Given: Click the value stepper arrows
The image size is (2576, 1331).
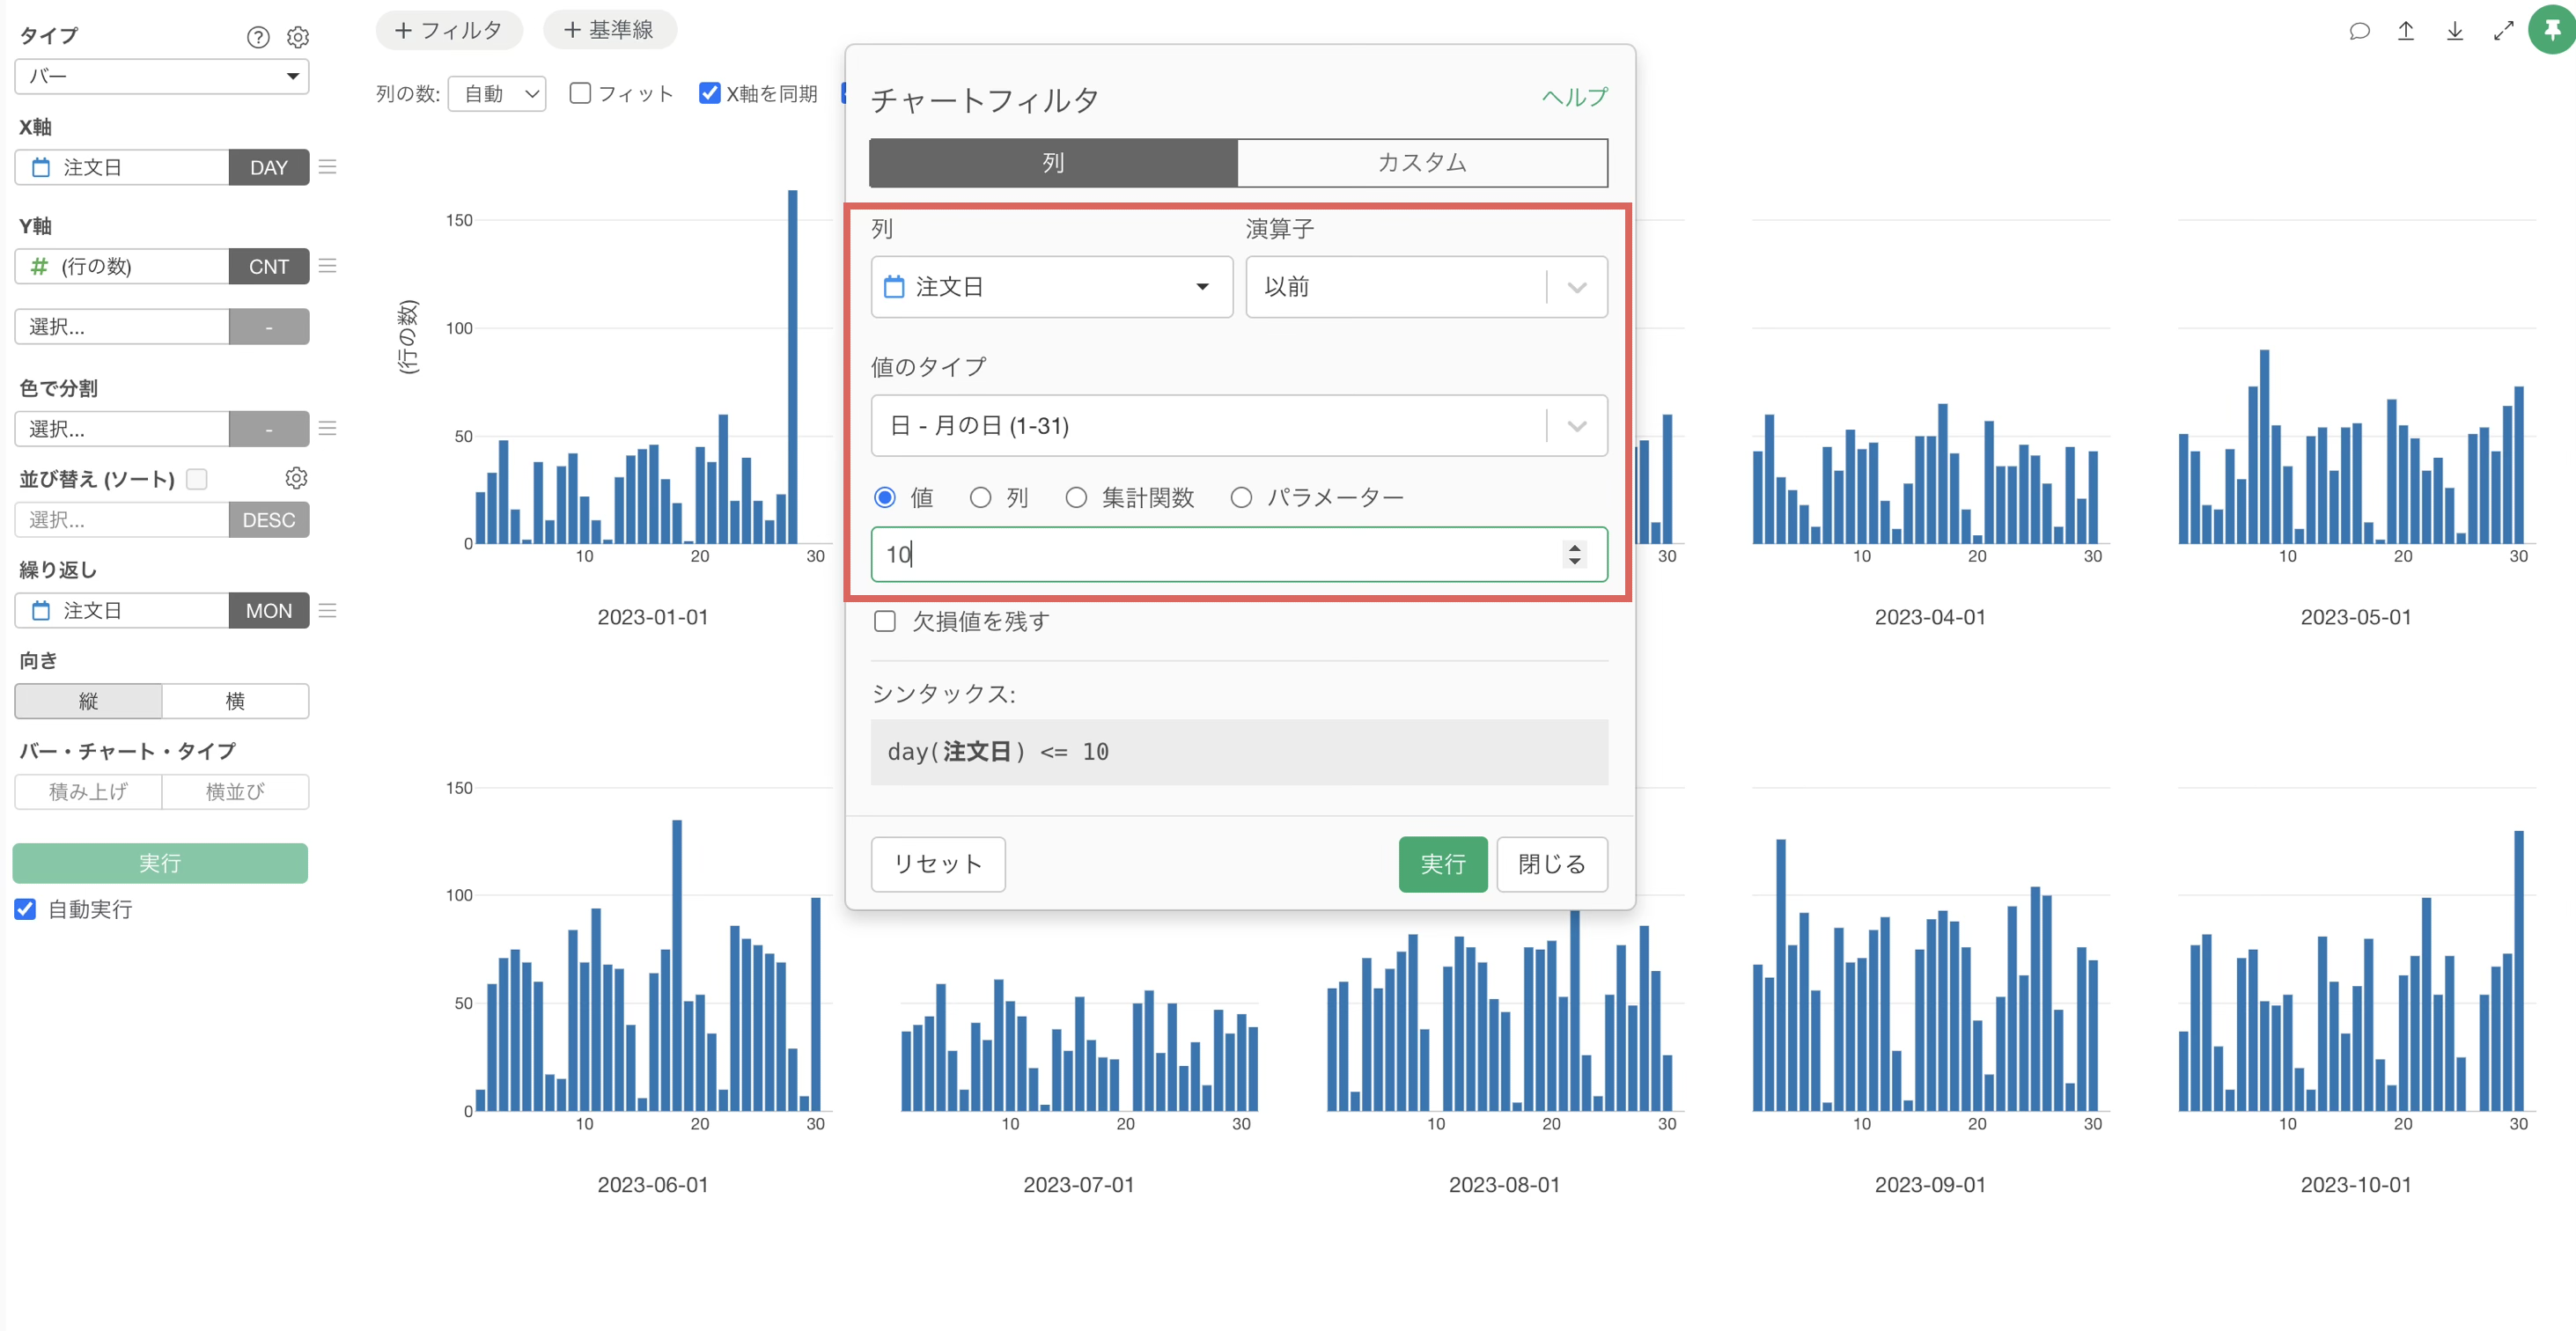Looking at the screenshot, I should [x=1574, y=554].
